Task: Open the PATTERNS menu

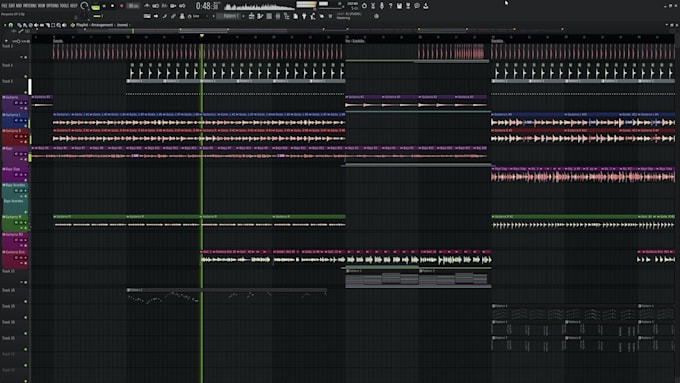Action: coord(29,6)
